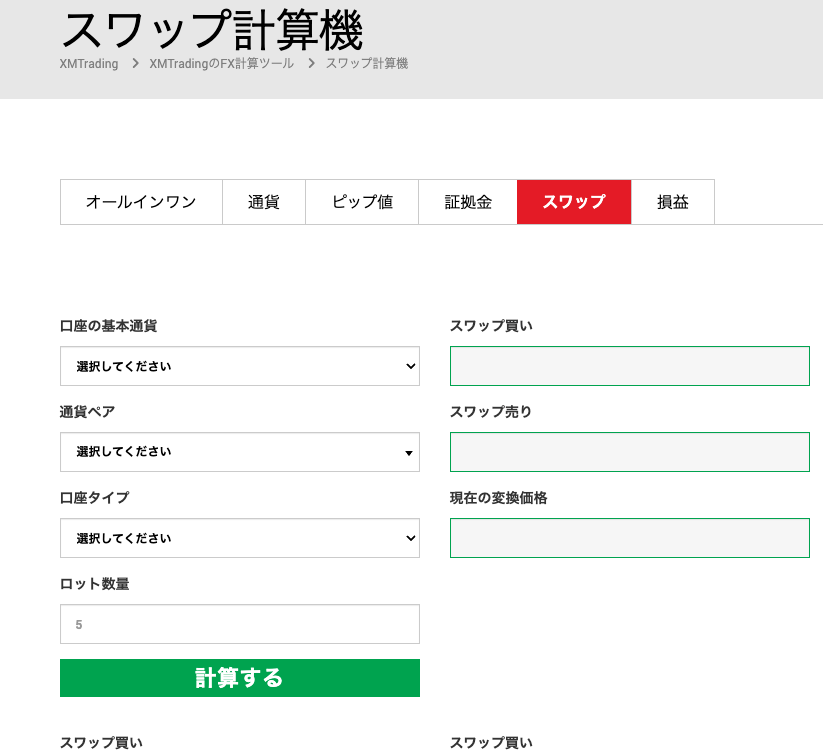Click the スワップ計算機 breadcrumb item
The height and width of the screenshot is (751, 823).
[367, 64]
